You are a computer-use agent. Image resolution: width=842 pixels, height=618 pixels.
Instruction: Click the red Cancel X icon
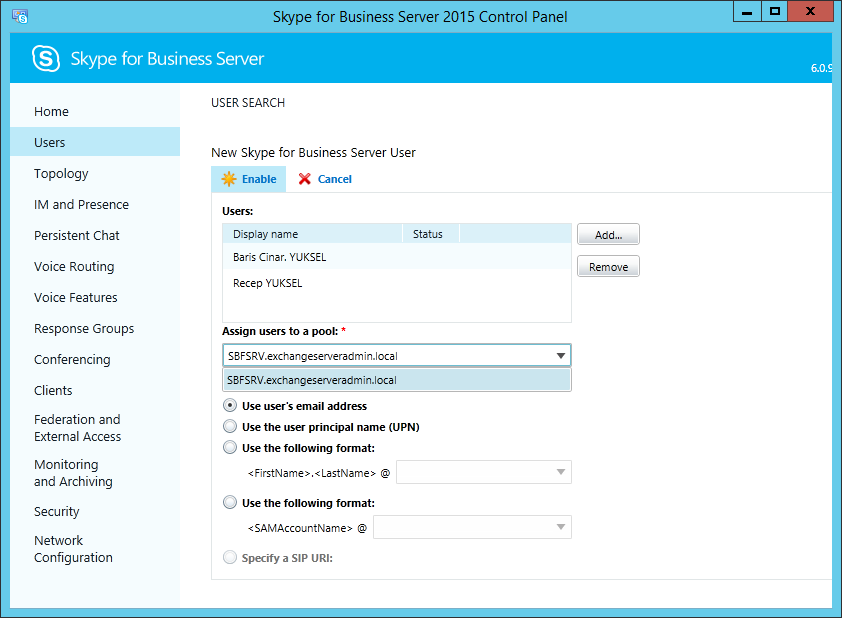pos(304,179)
